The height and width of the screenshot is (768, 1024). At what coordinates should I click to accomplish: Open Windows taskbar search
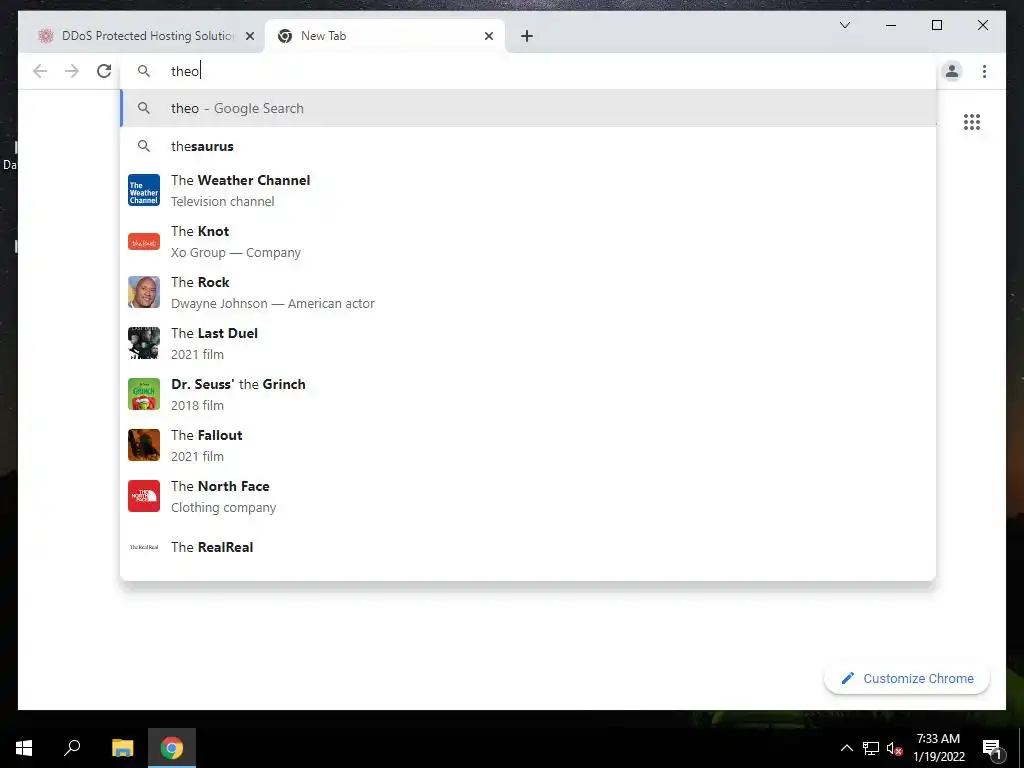[72, 748]
